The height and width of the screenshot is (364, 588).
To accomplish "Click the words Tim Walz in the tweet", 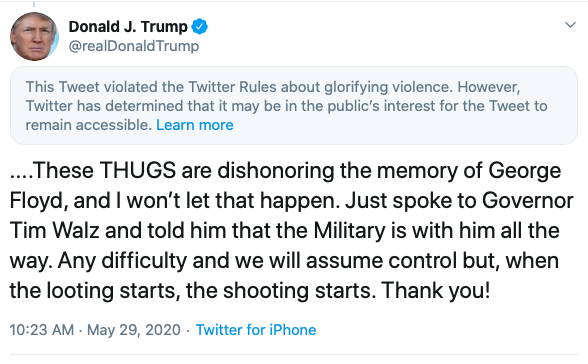I will (54, 230).
